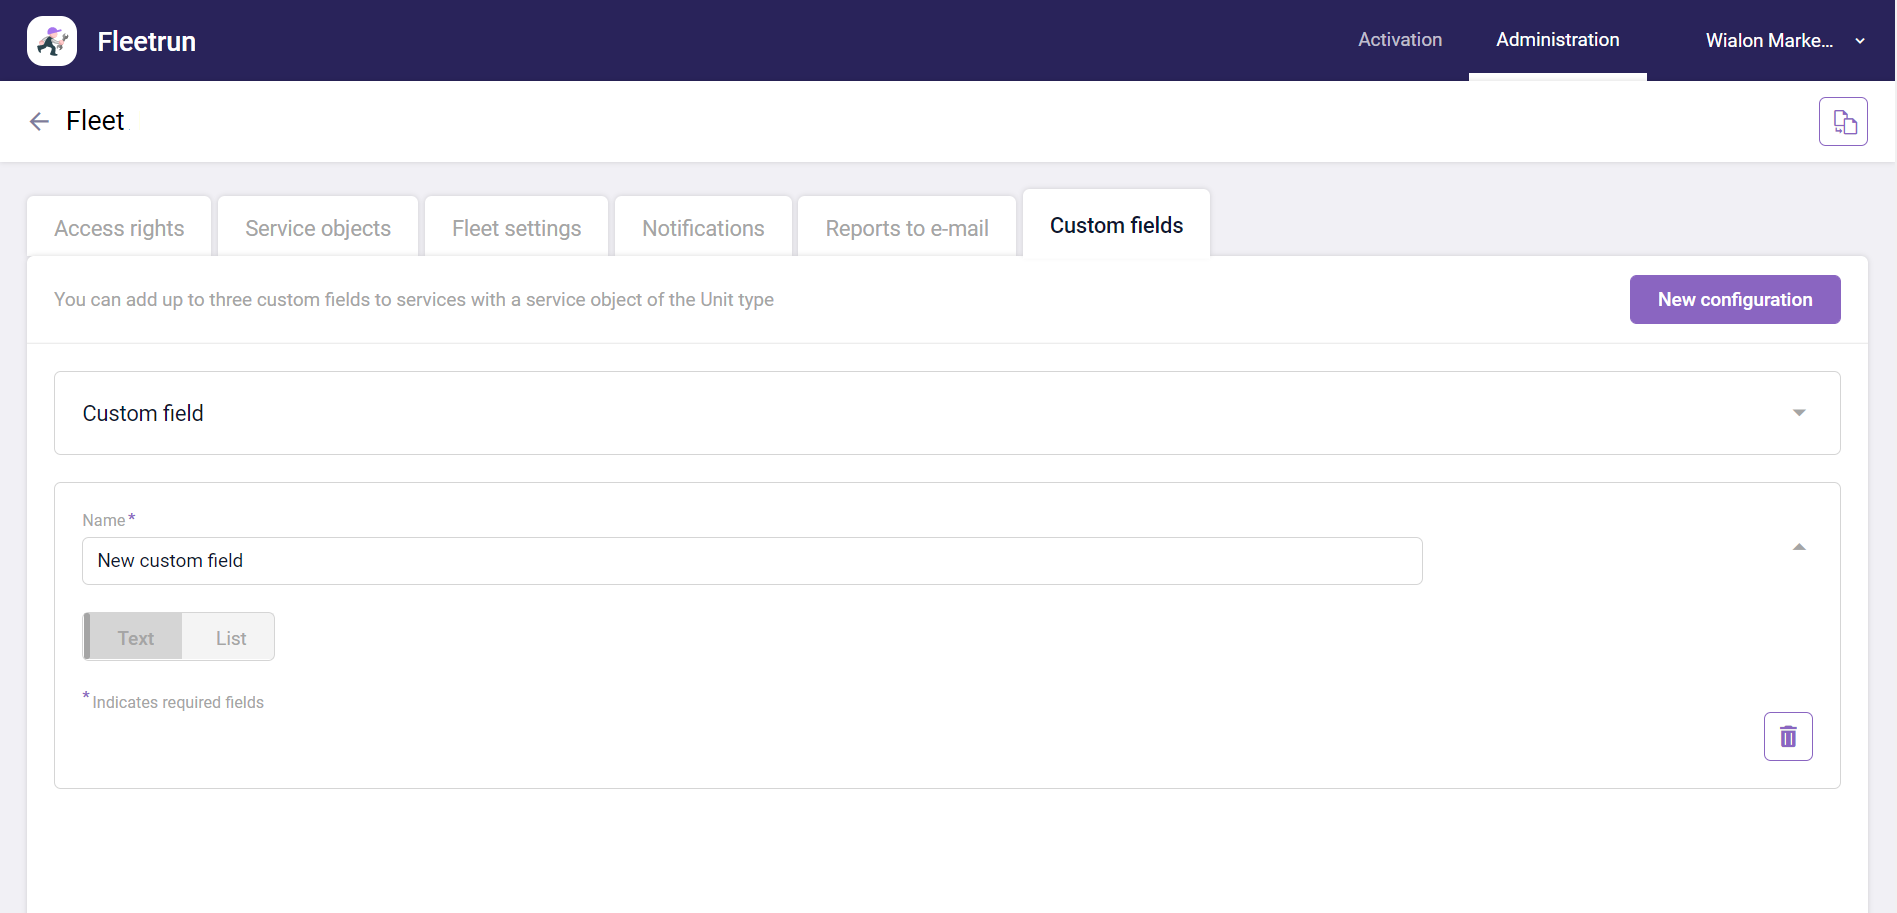
Task: Delete the custom field with trash icon
Action: click(x=1788, y=737)
